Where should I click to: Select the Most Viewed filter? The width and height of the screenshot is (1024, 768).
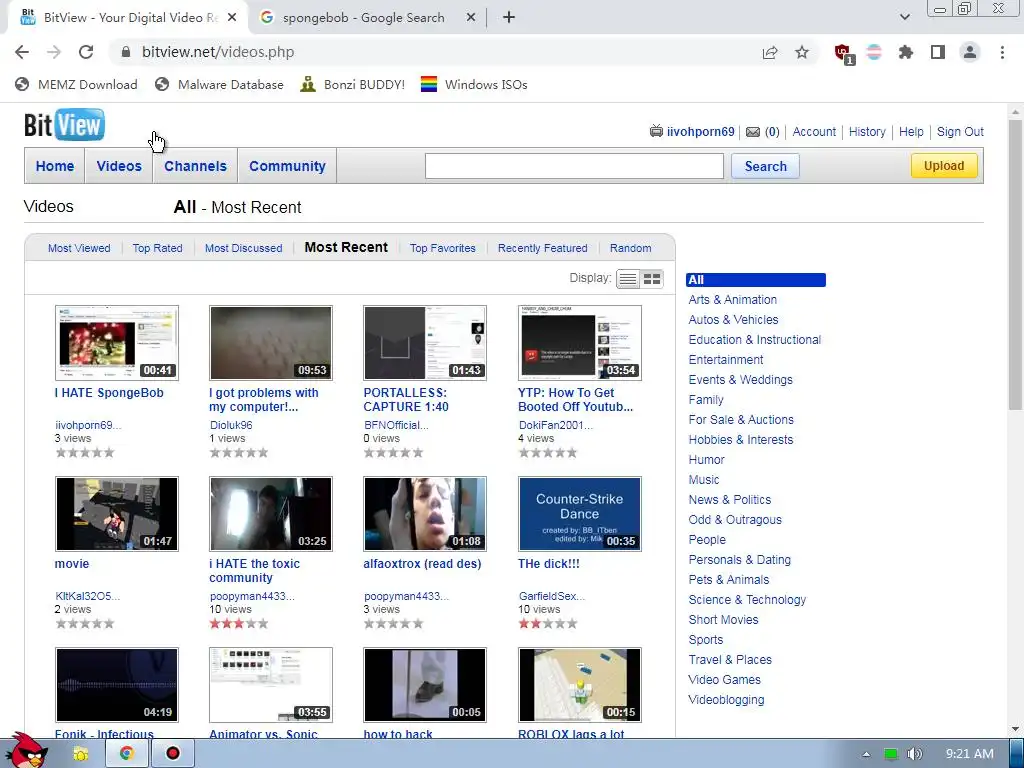coord(79,248)
